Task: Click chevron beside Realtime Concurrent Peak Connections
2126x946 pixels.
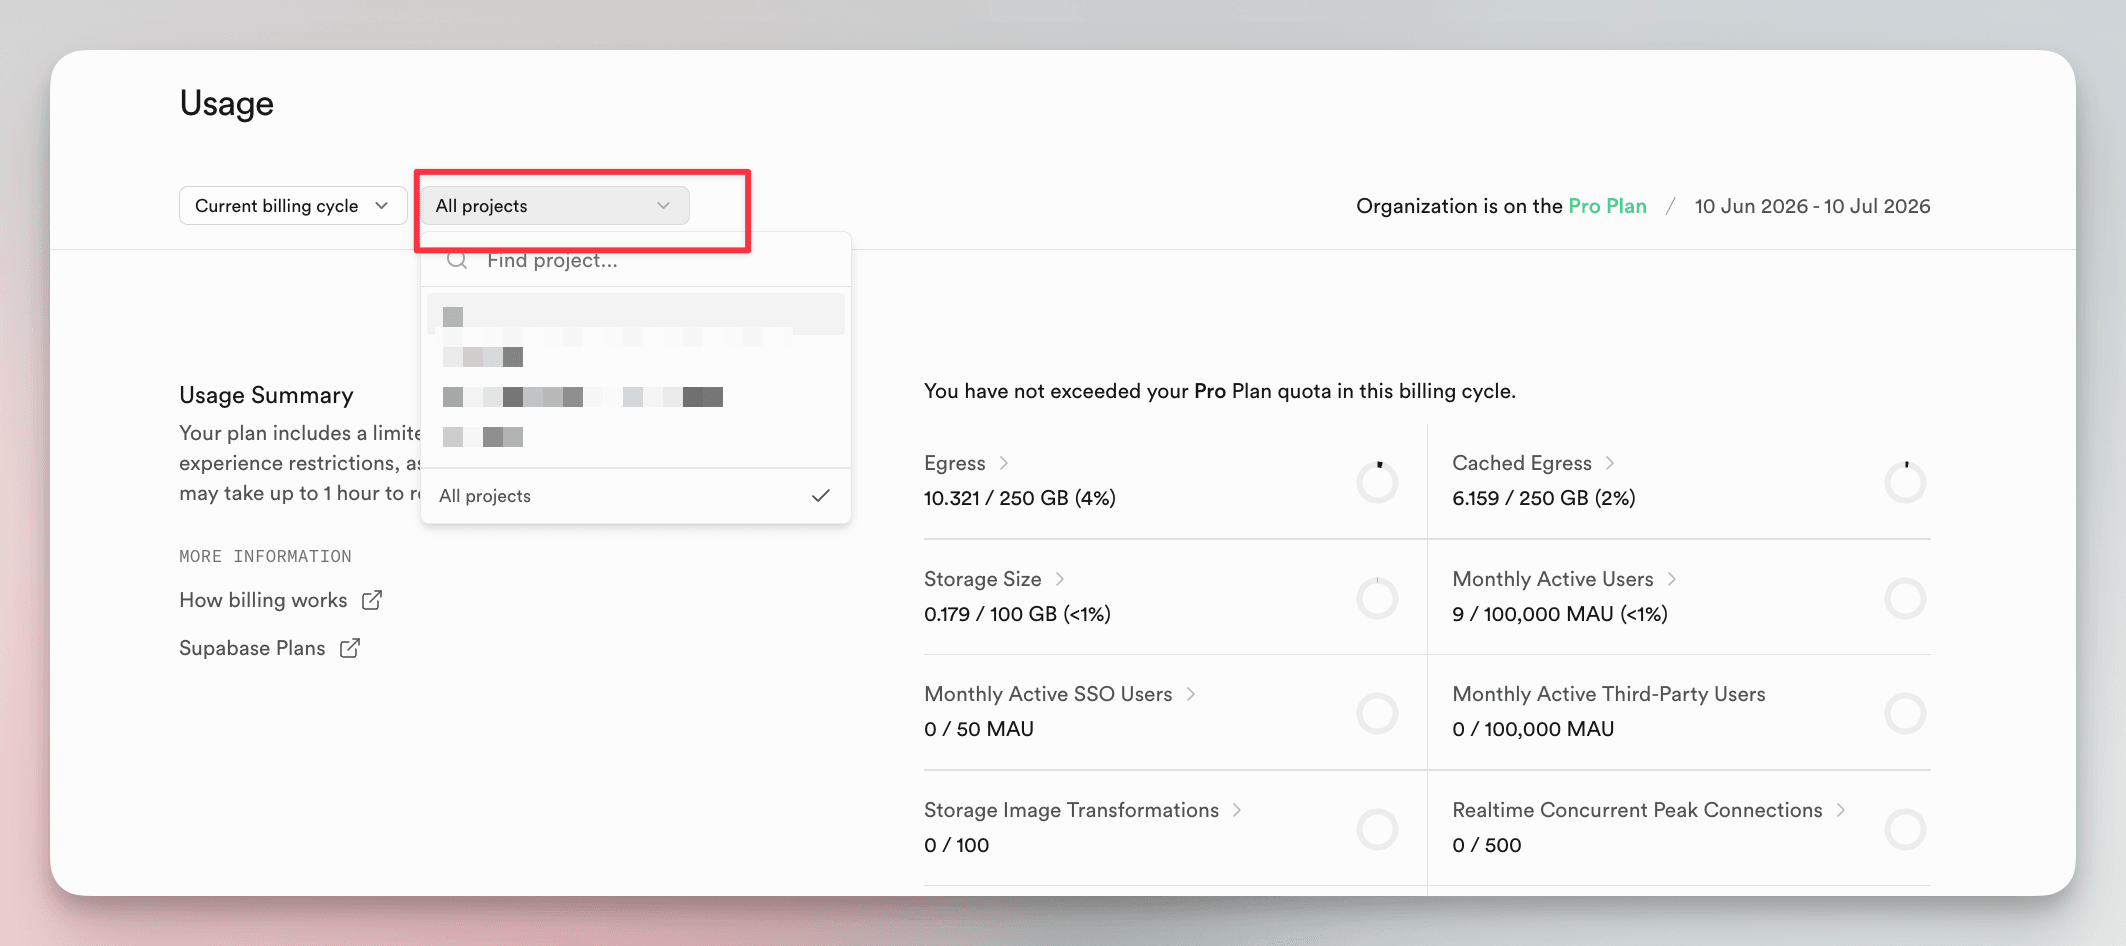Action: [x=1840, y=810]
